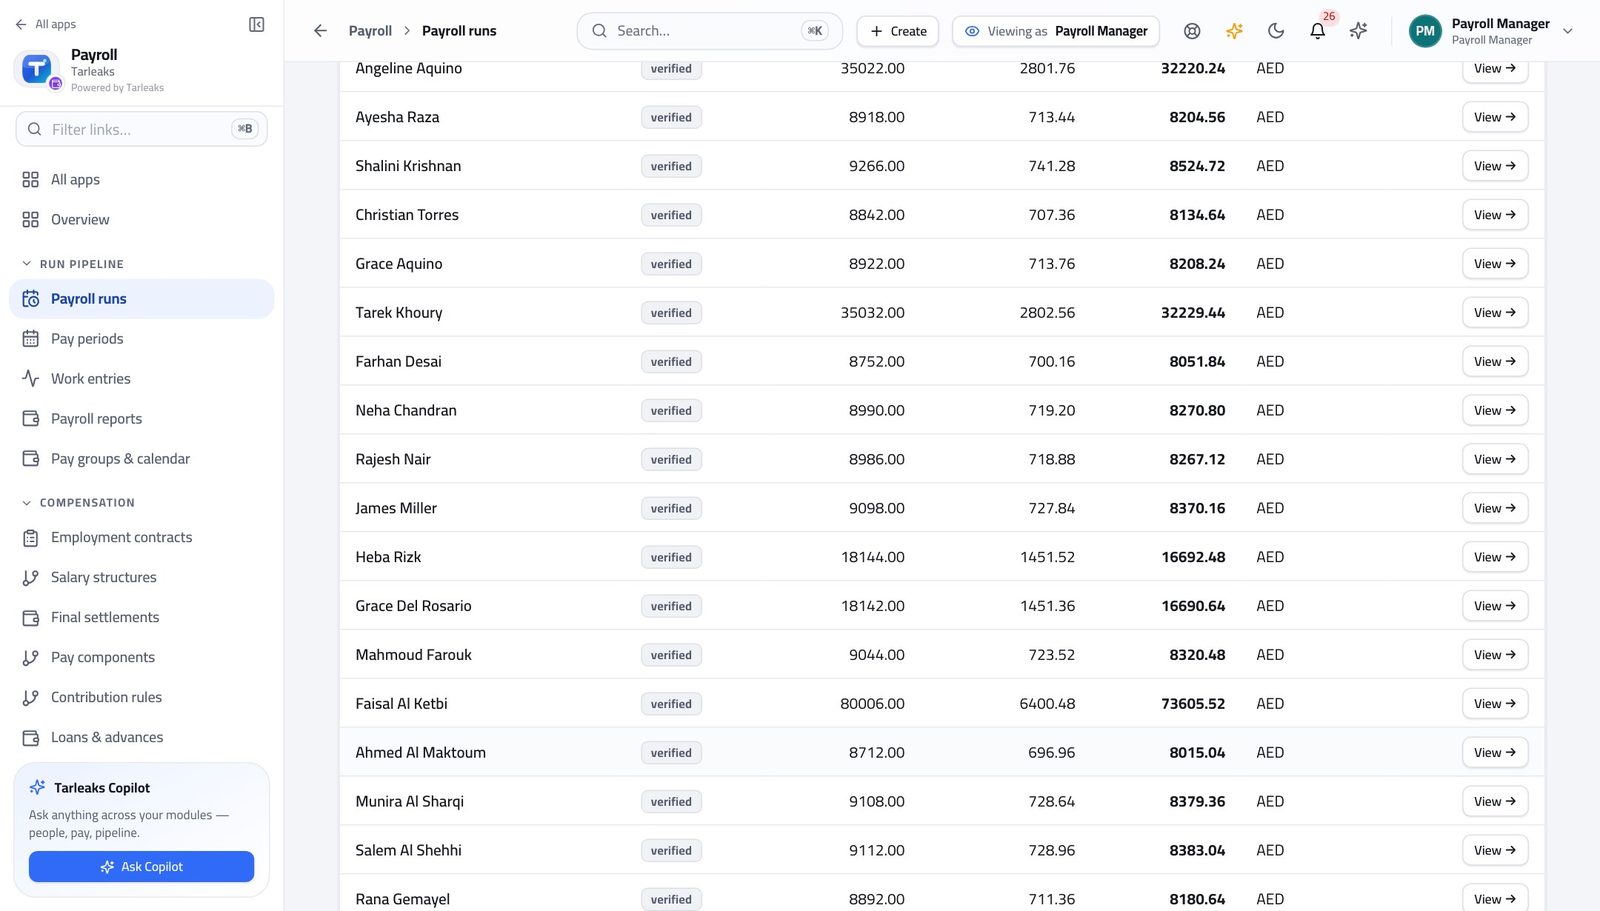This screenshot has height=911, width=1600.
Task: Click verified badge for Tarek Khoury
Action: coord(671,313)
